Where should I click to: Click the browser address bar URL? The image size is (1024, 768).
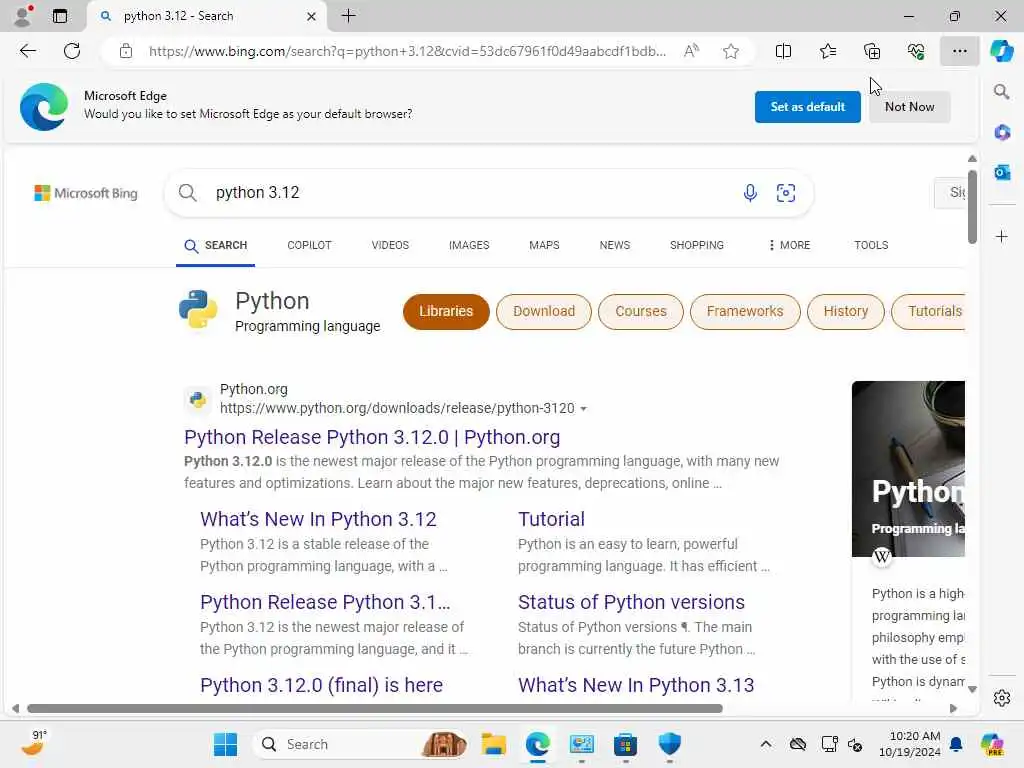[x=407, y=51]
